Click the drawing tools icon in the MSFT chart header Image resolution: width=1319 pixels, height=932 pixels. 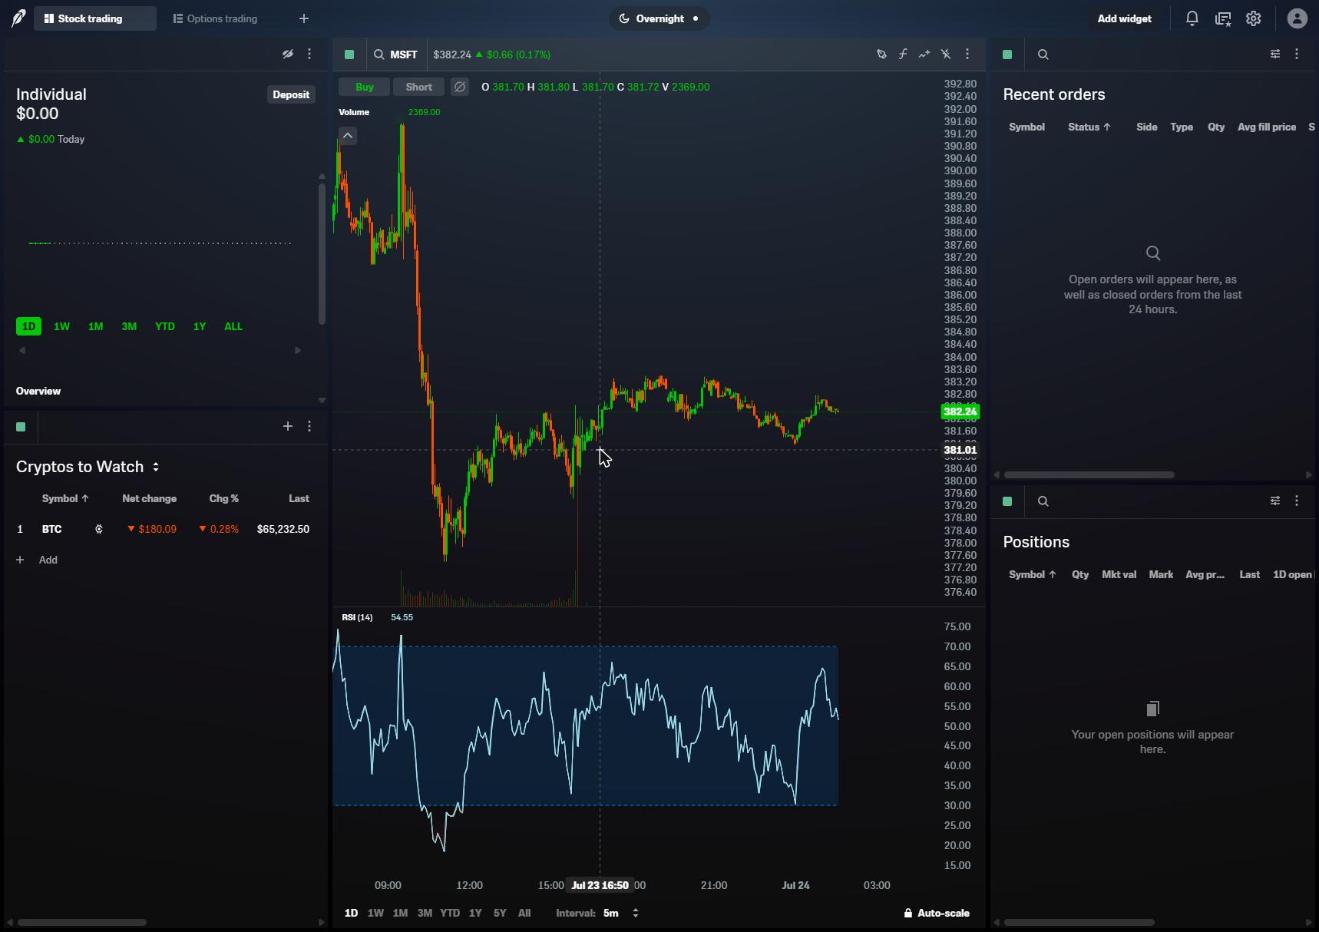[x=882, y=54]
